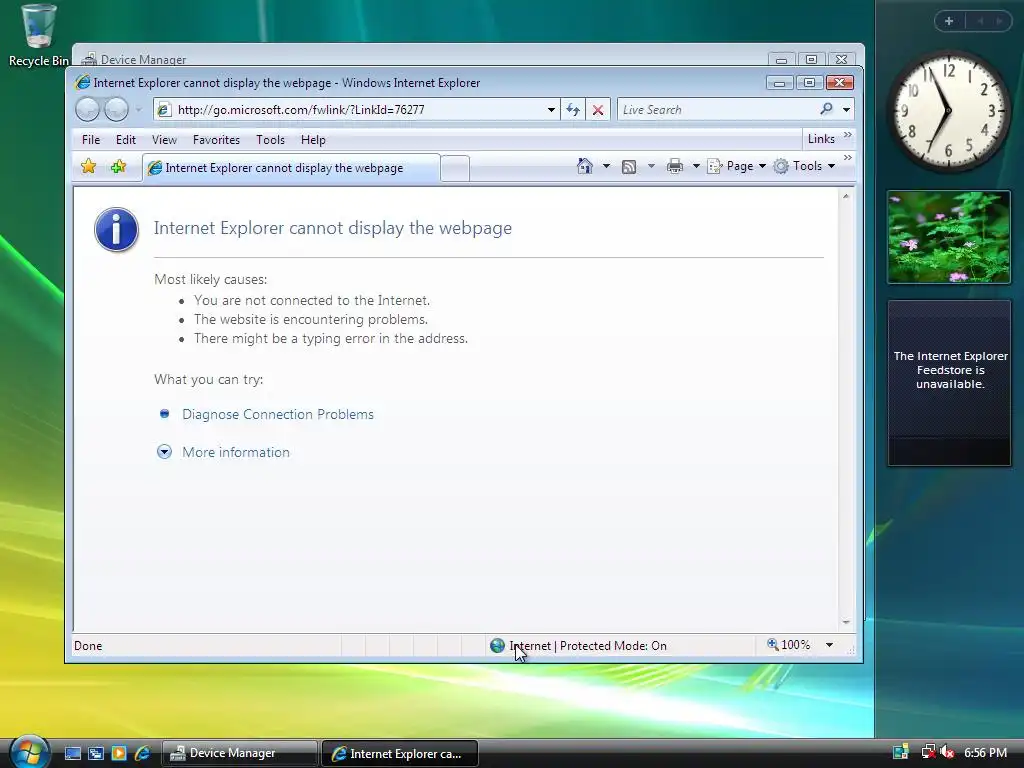
Task: Click the Start orb button
Action: click(x=29, y=752)
